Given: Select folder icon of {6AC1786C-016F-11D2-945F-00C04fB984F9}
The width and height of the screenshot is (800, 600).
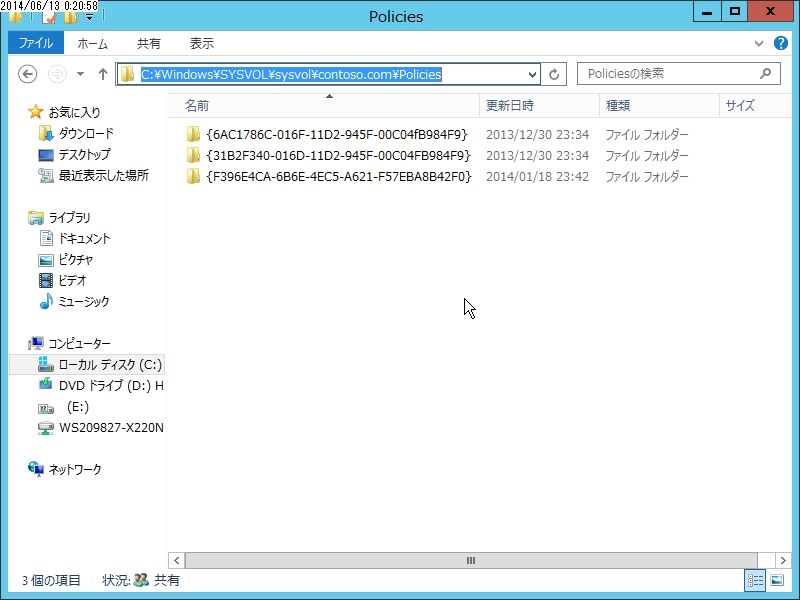Looking at the screenshot, I should [193, 134].
